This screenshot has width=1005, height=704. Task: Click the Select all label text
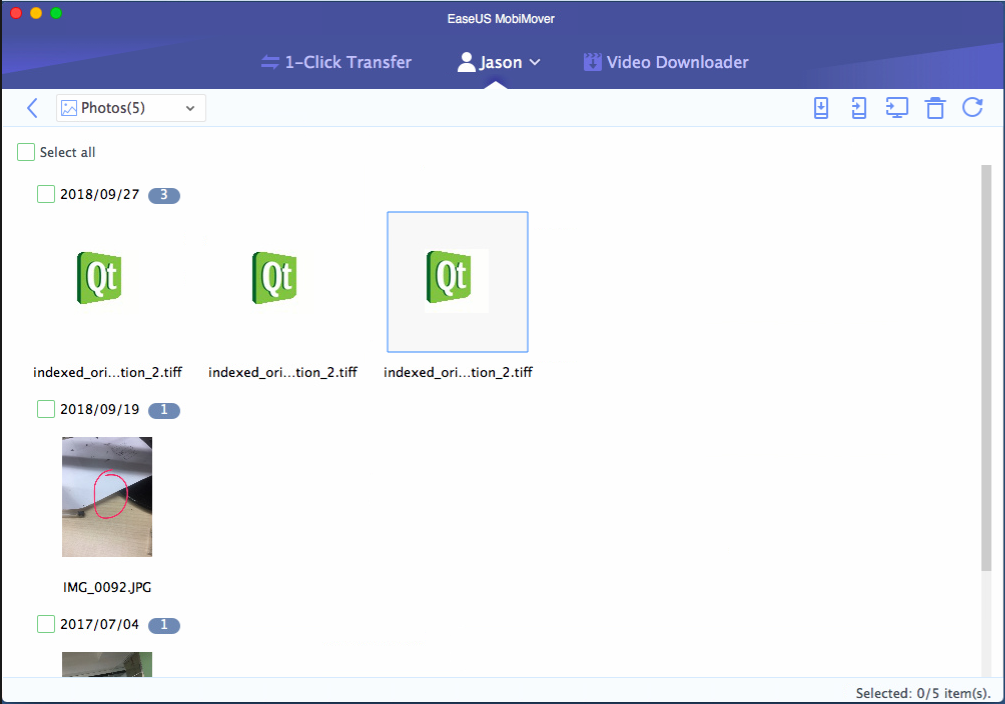coord(67,153)
